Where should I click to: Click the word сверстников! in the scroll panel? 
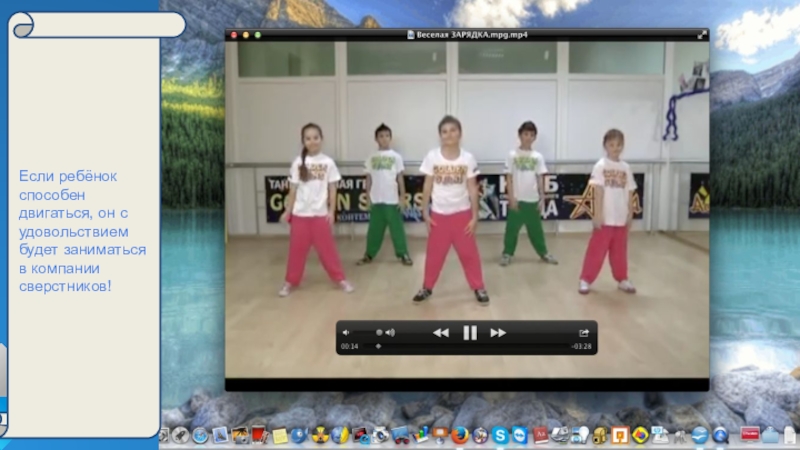(65, 286)
